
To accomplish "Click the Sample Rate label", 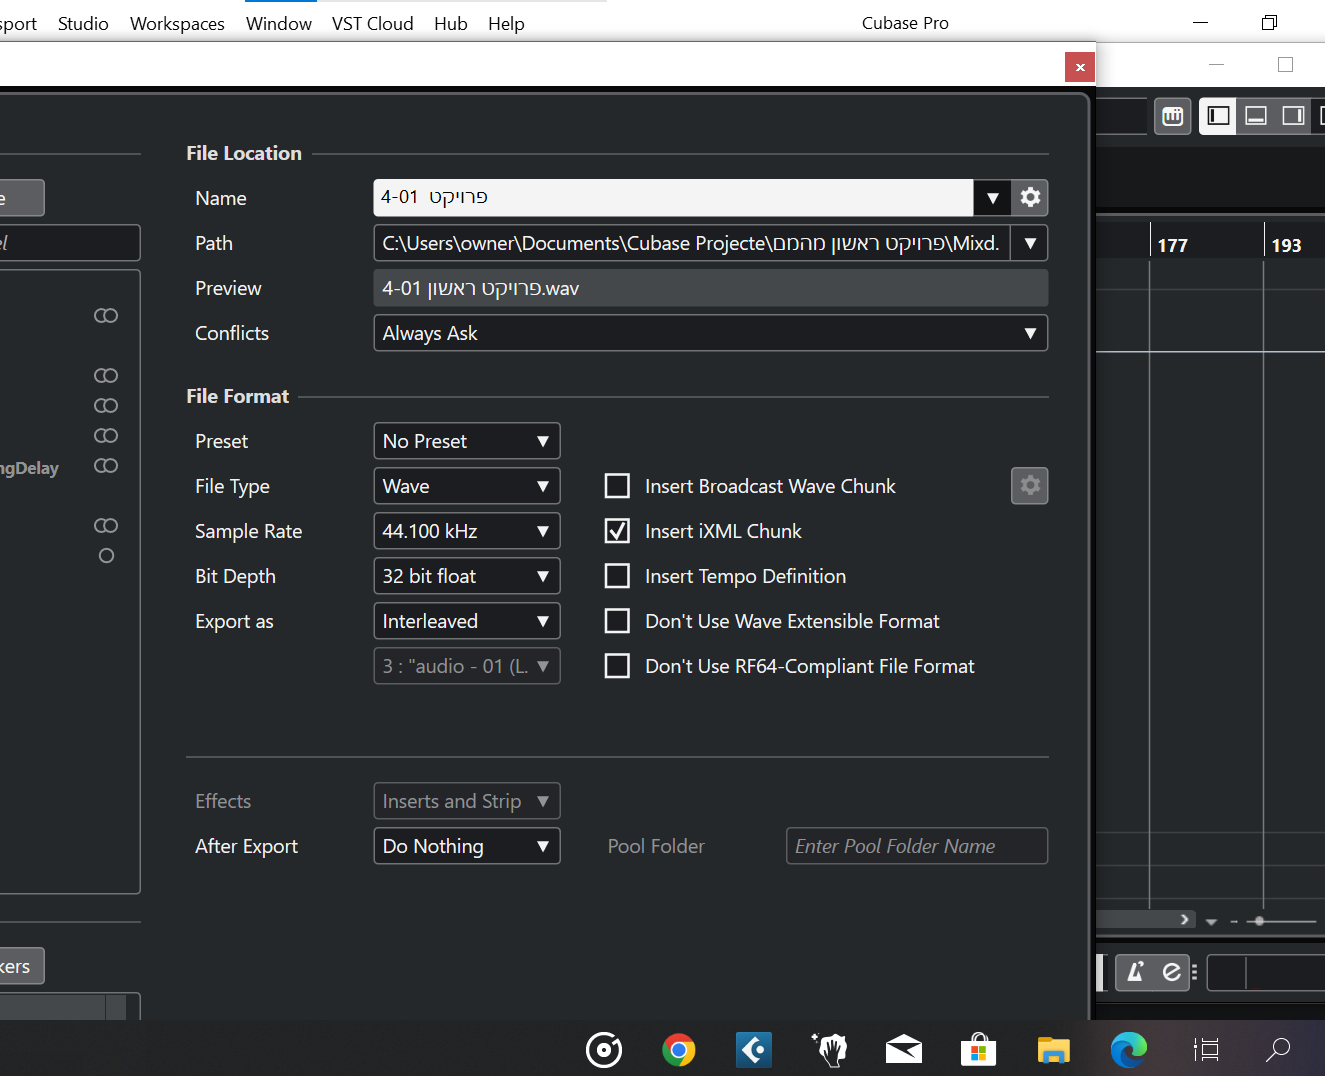I will coord(248,531).
